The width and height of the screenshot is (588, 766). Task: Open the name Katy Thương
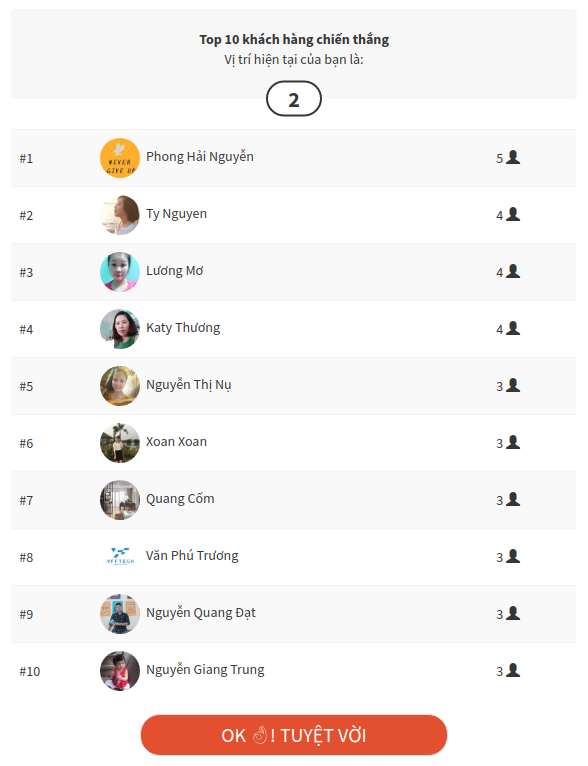coord(183,328)
